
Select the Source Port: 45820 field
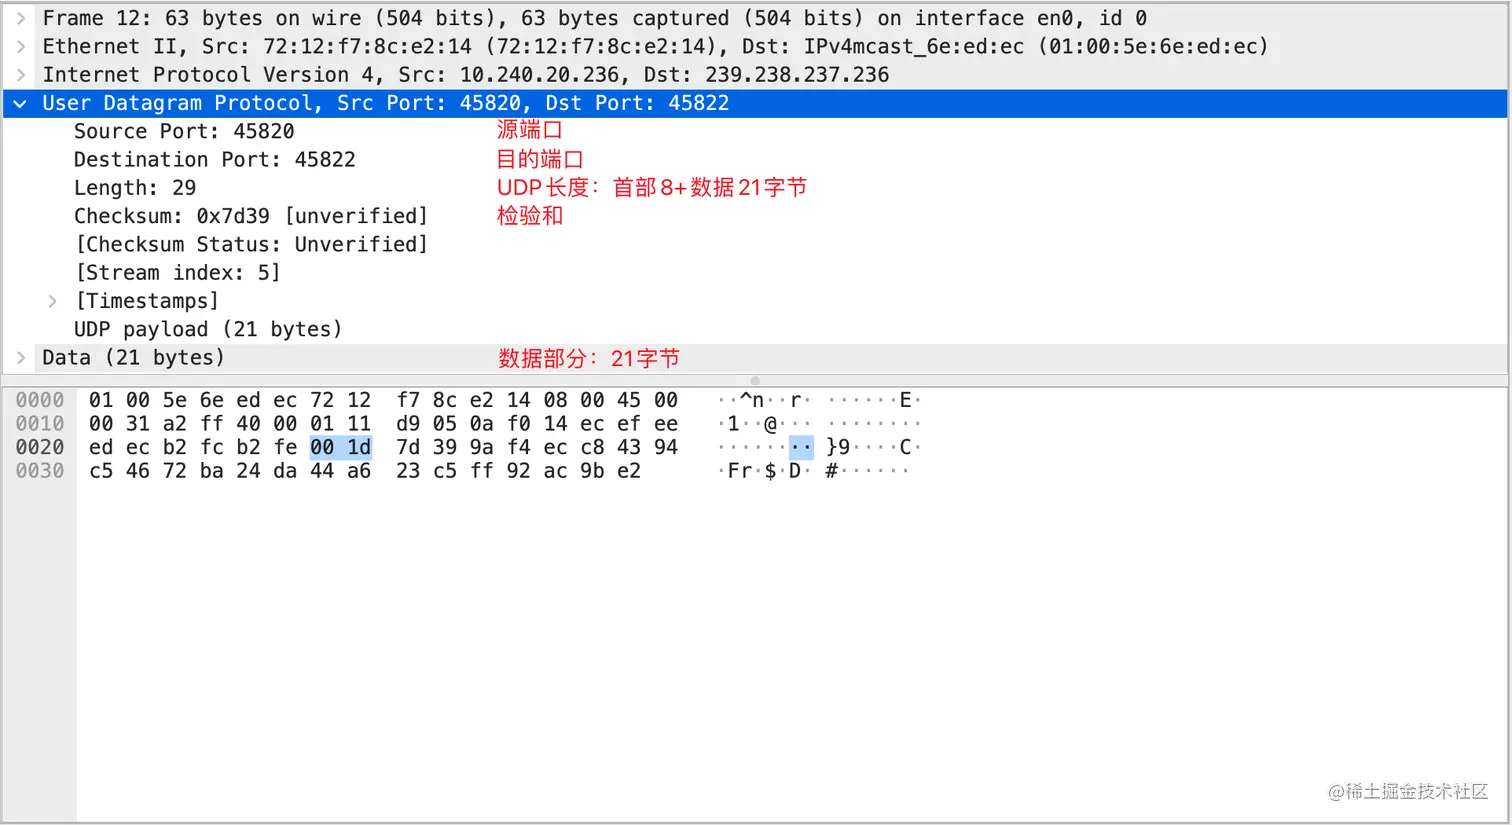(x=184, y=131)
